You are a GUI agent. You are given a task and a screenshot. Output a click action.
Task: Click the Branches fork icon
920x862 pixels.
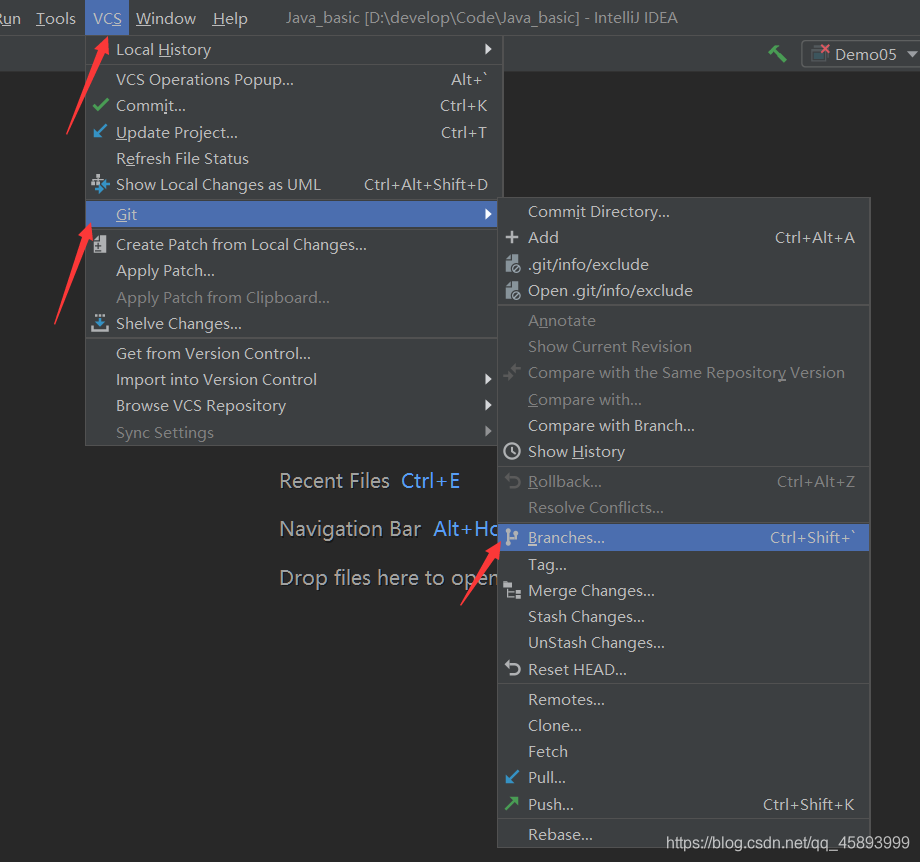coord(512,537)
